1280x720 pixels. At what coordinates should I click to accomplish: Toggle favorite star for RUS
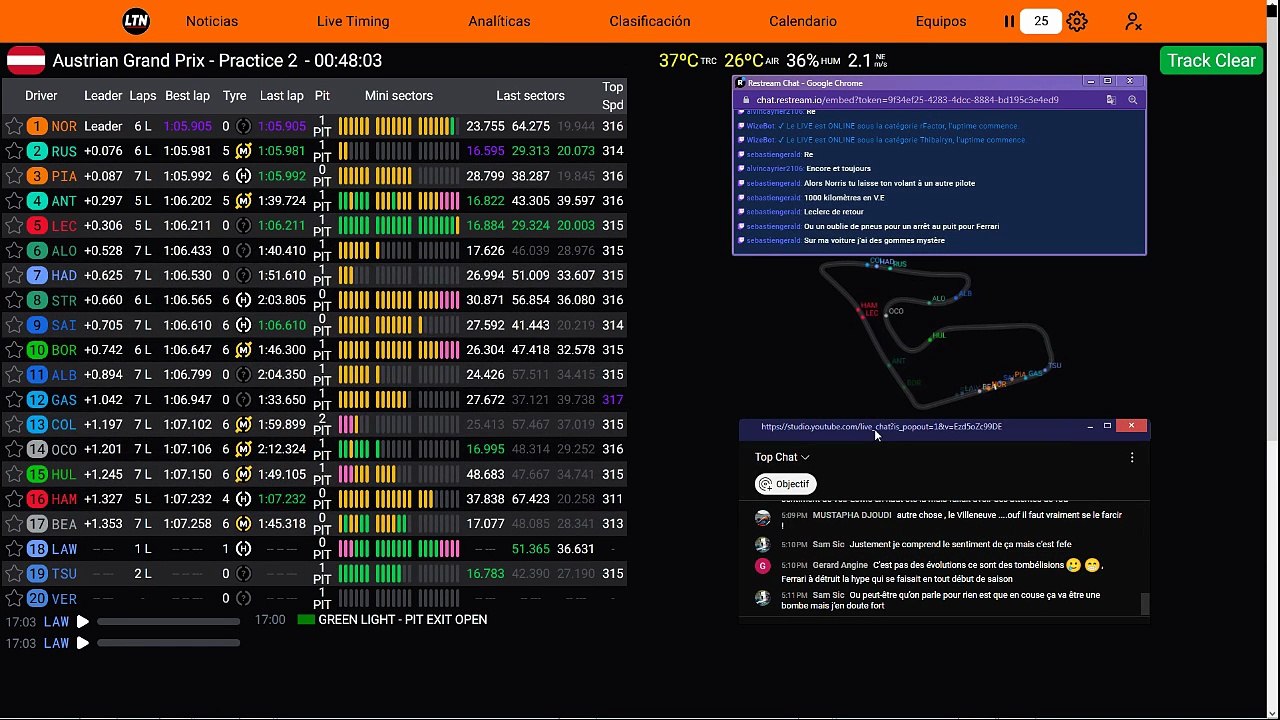point(14,151)
